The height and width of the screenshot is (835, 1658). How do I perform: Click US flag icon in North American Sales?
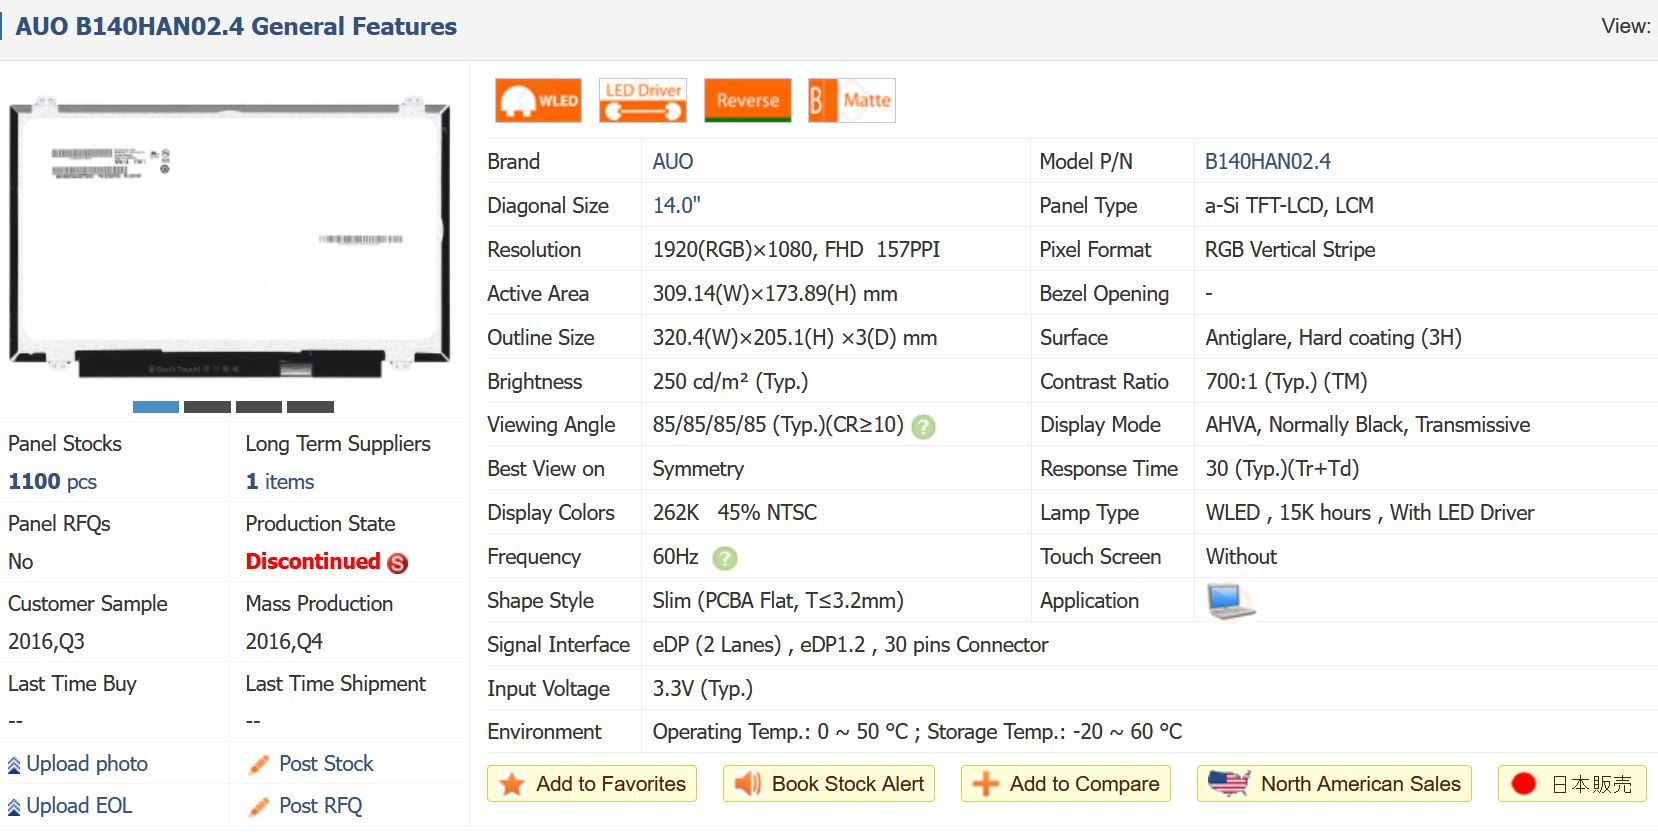tap(1229, 783)
